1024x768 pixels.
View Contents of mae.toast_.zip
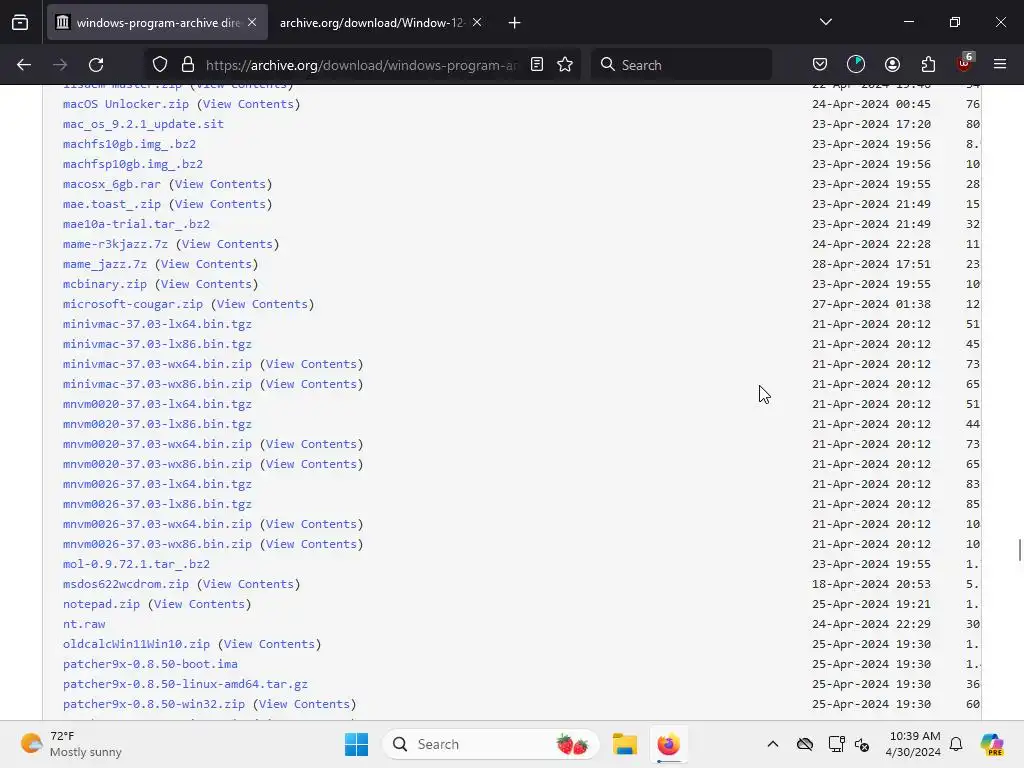(x=220, y=204)
